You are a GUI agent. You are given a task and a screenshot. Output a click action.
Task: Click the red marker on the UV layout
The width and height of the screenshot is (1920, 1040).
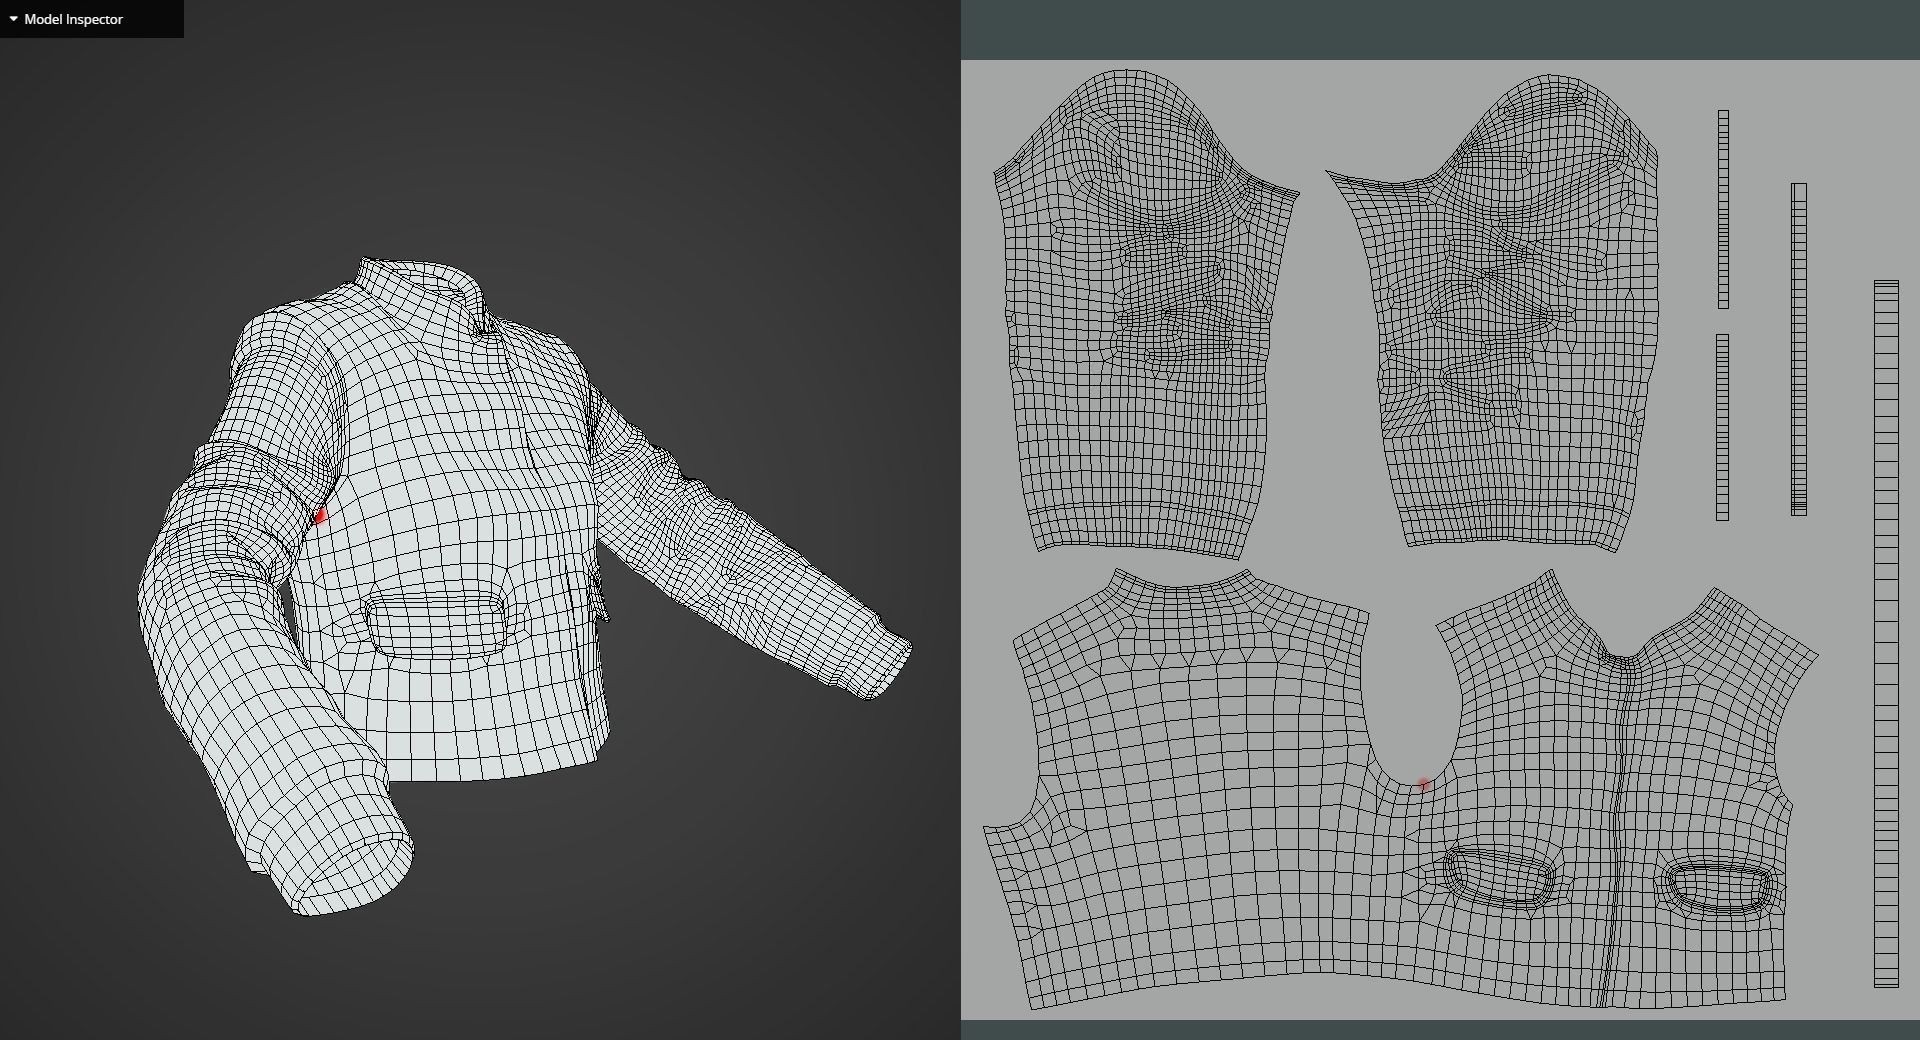tap(1425, 786)
